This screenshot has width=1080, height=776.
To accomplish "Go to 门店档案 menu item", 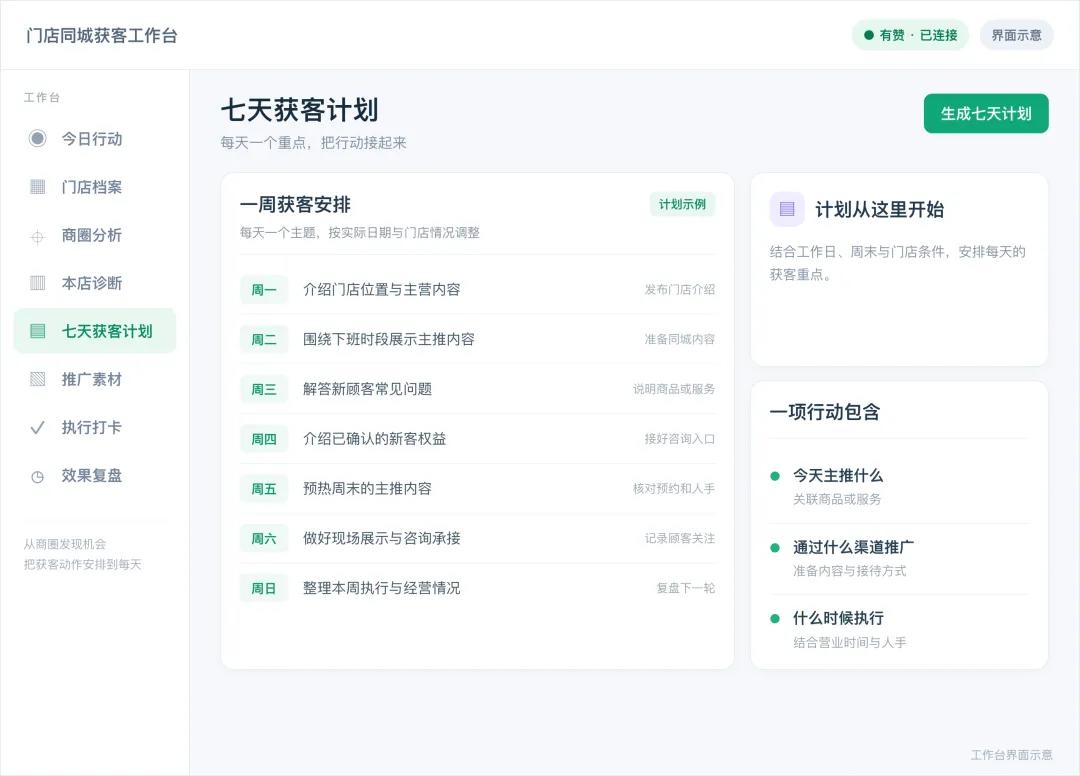I will [95, 187].
